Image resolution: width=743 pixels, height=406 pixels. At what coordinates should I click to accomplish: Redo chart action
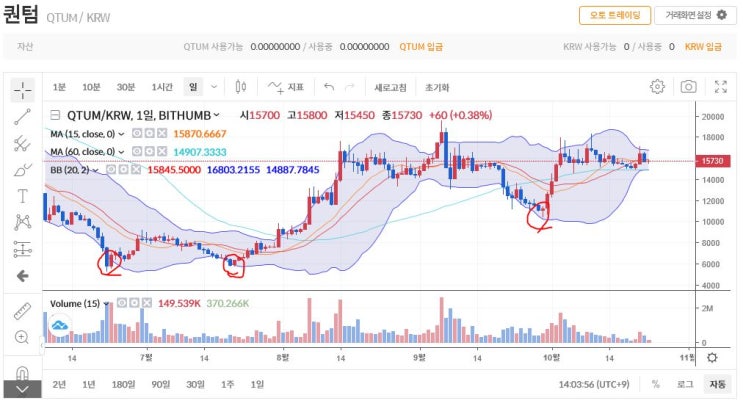tap(350, 87)
